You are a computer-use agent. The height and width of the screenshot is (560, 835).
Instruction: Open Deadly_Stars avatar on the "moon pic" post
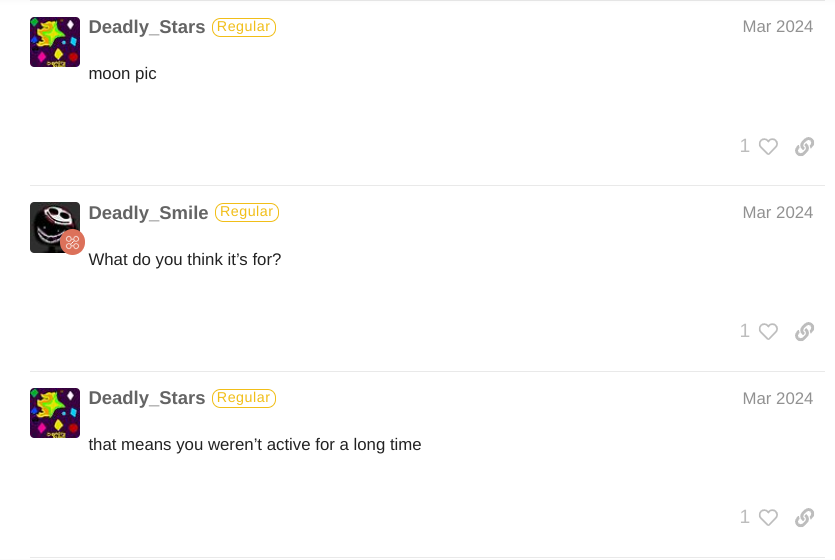pyautogui.click(x=55, y=42)
